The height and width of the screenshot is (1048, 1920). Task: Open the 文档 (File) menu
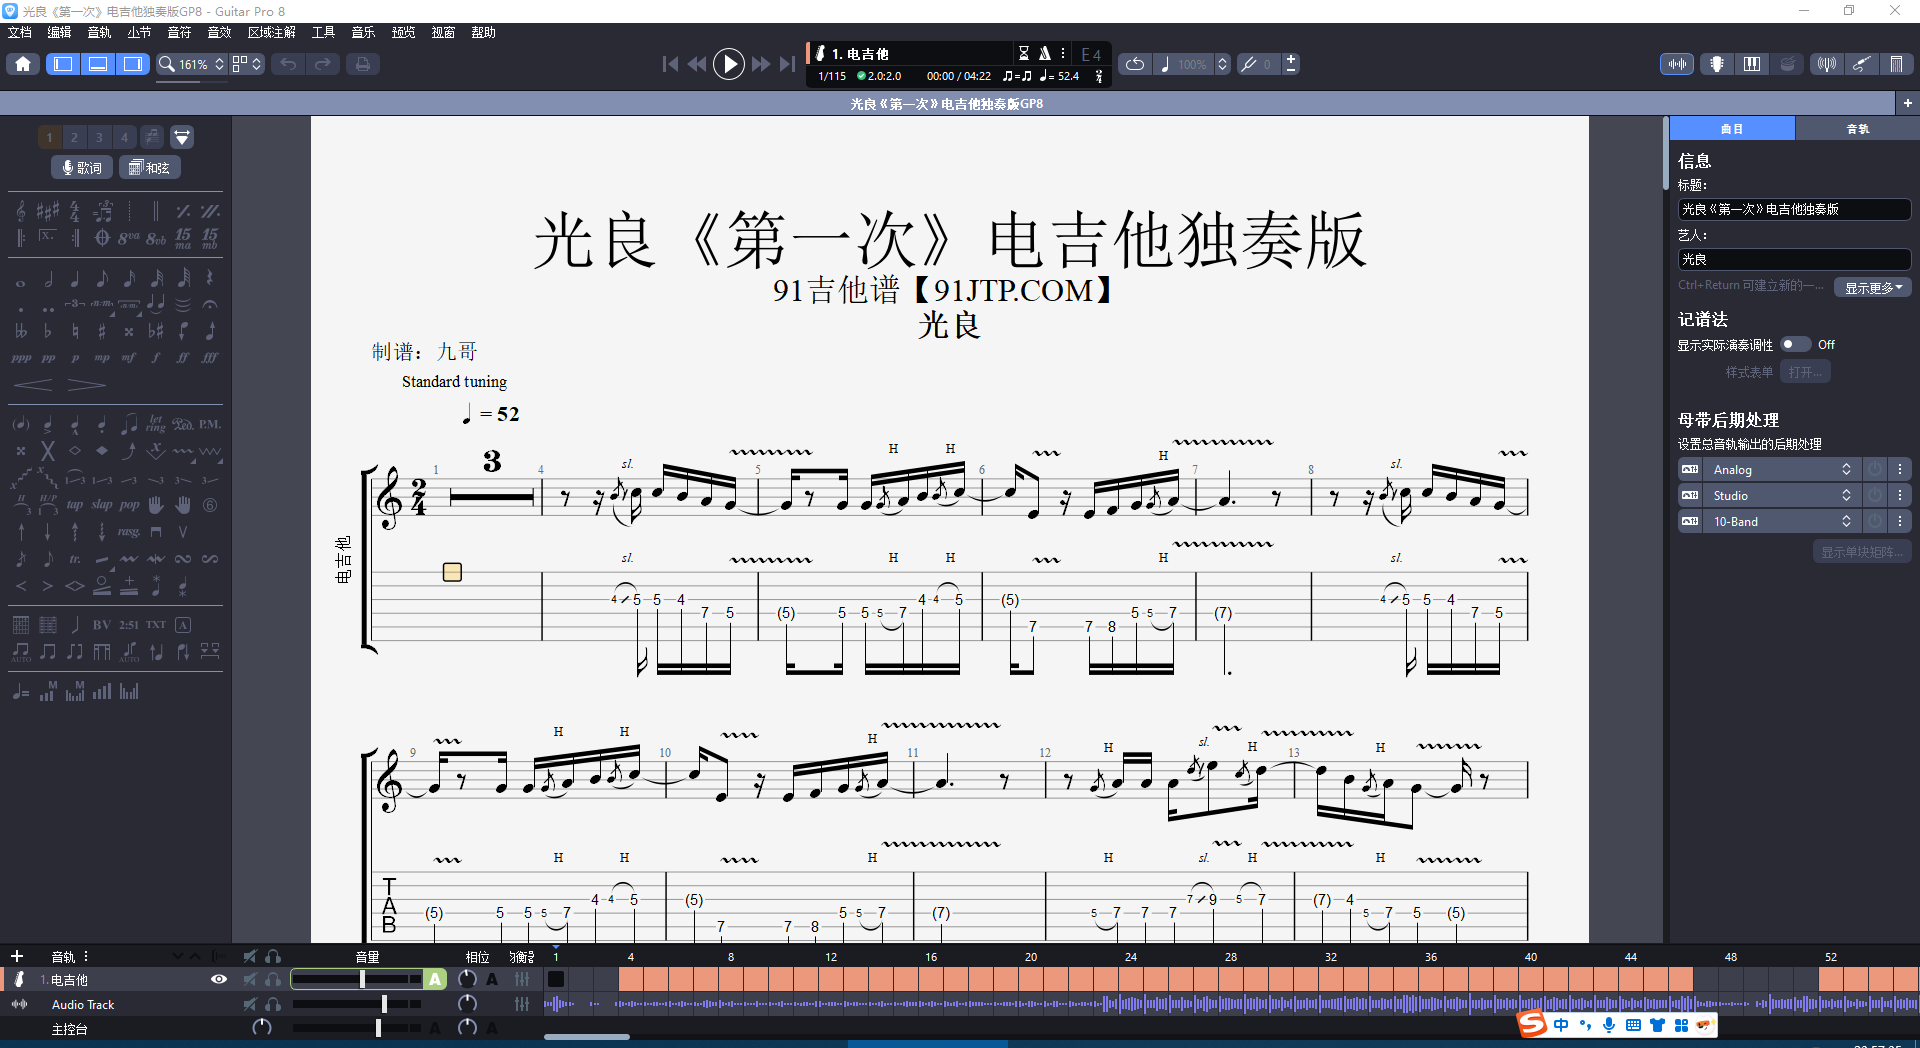coord(20,32)
